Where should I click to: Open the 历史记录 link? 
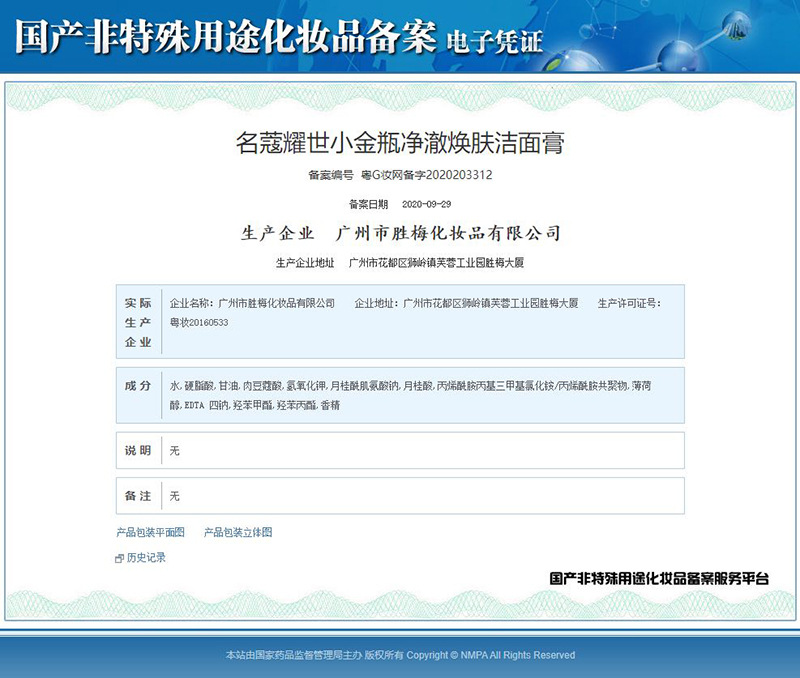pyautogui.click(x=146, y=557)
